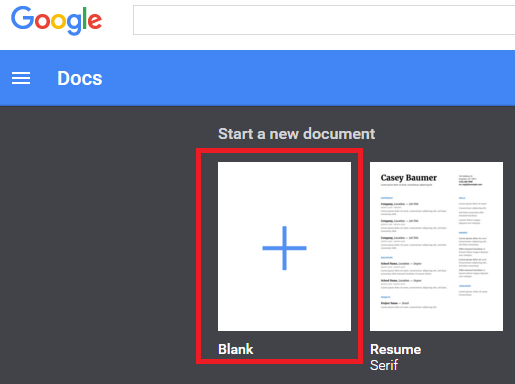Click the 'Start a new document' heading
Screen dimensions: 515x384
point(296,134)
